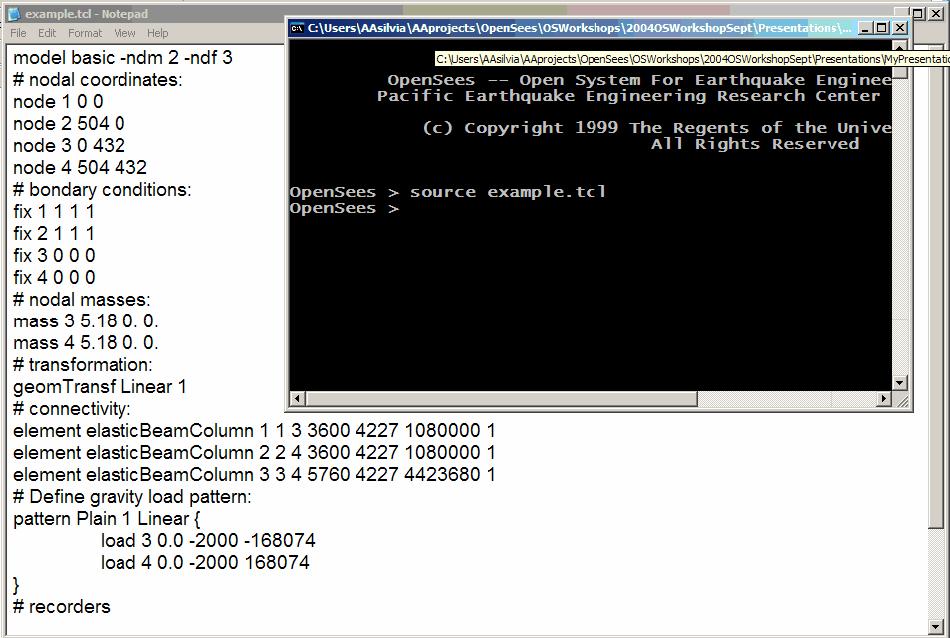Maximize the Notepad window
The image size is (950, 638).
[918, 13]
